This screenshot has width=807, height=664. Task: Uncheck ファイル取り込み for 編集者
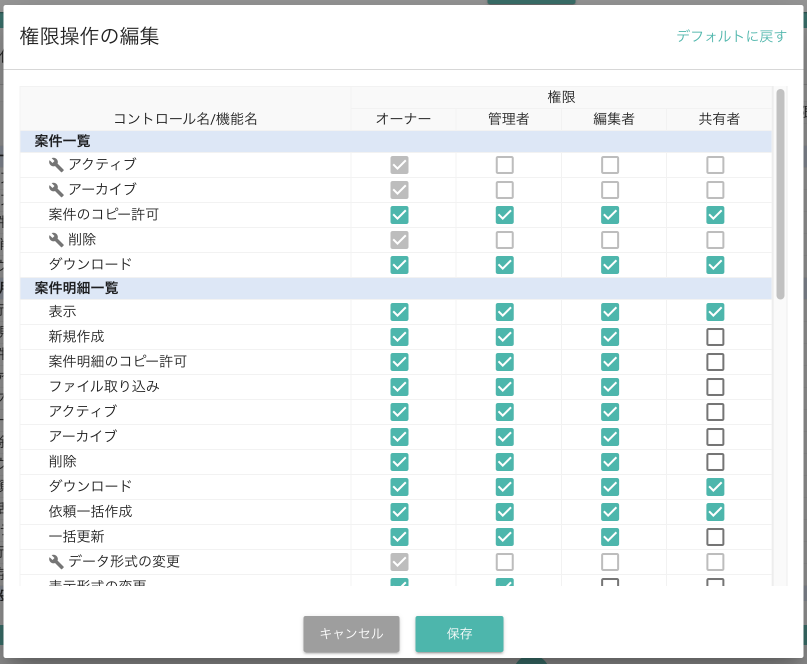pyautogui.click(x=610, y=387)
